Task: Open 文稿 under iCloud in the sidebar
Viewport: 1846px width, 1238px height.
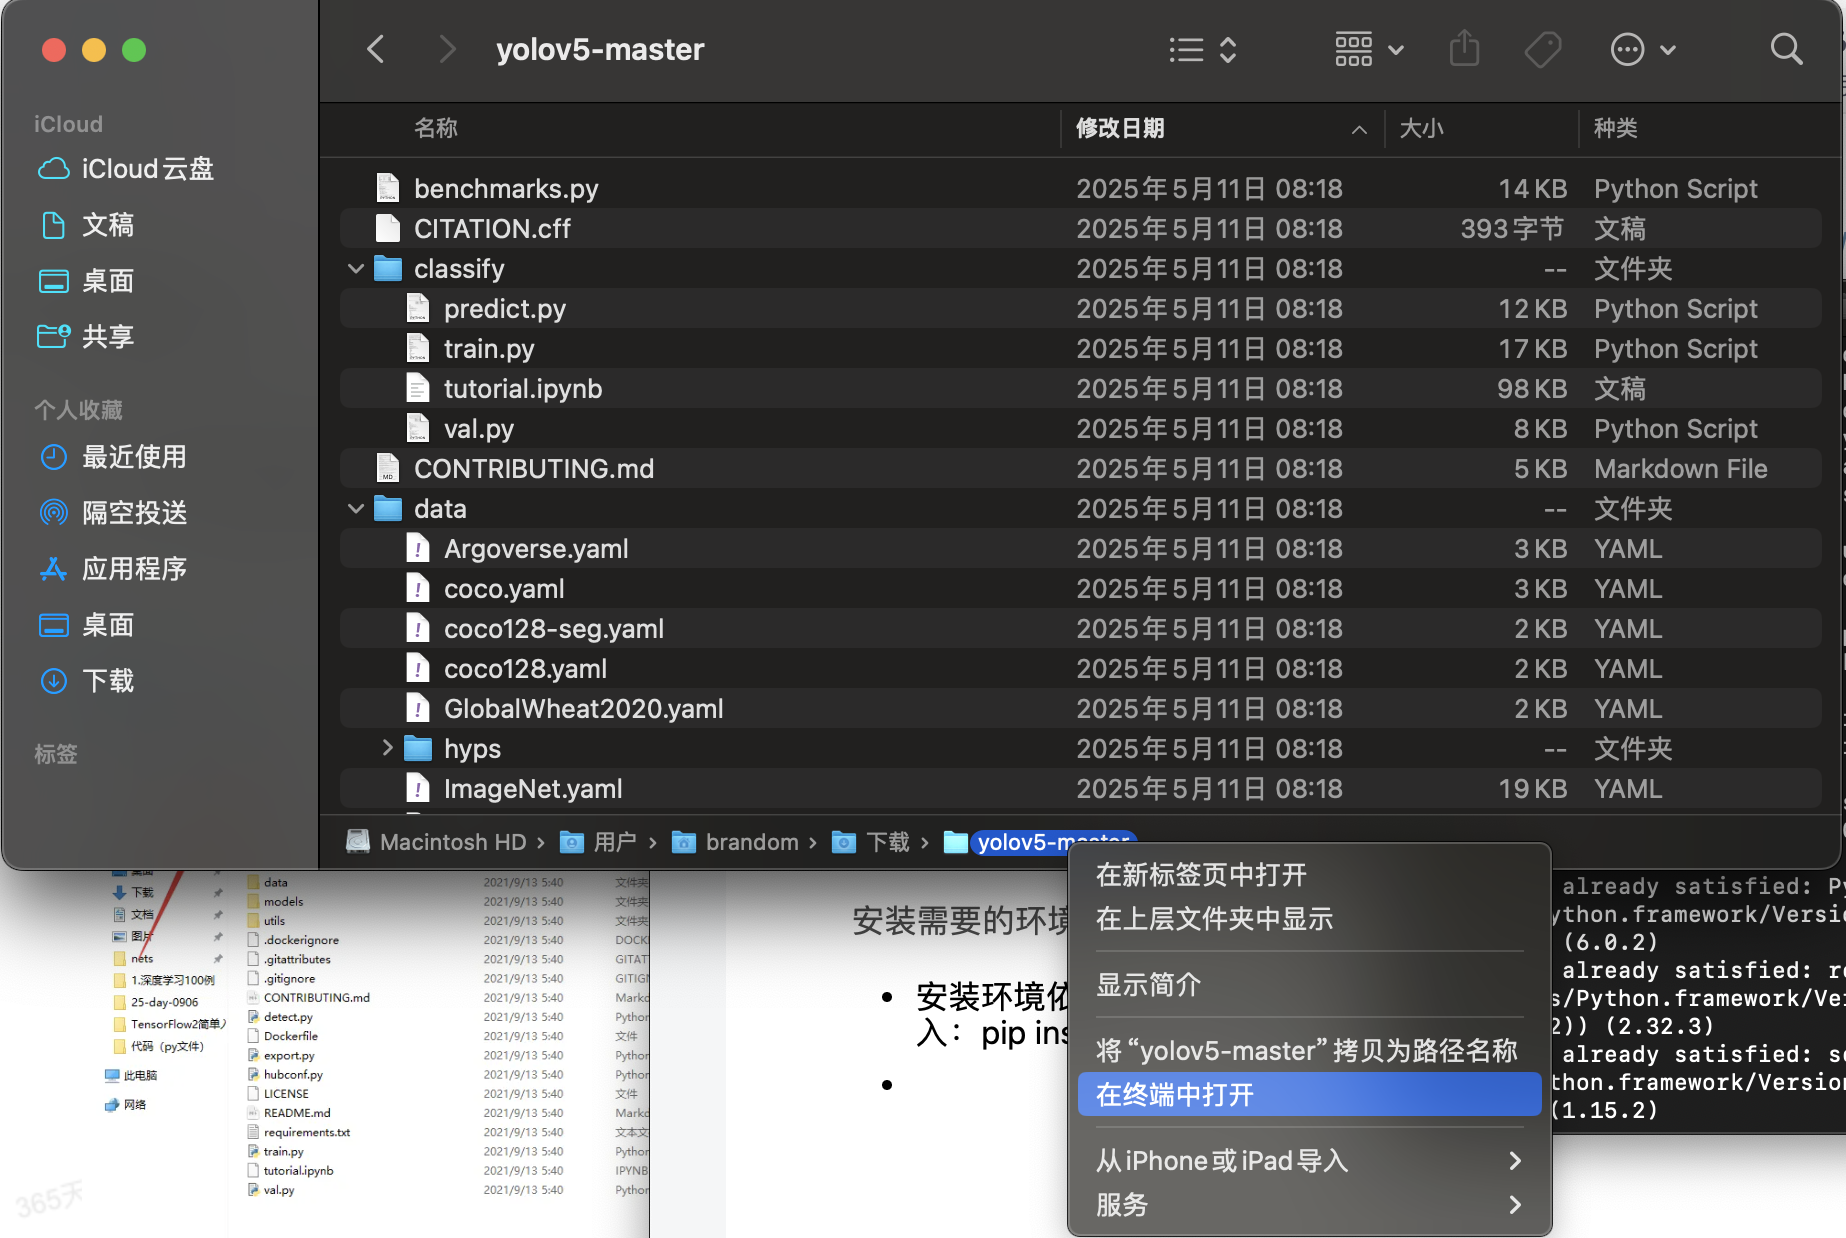Action: click(x=86, y=225)
